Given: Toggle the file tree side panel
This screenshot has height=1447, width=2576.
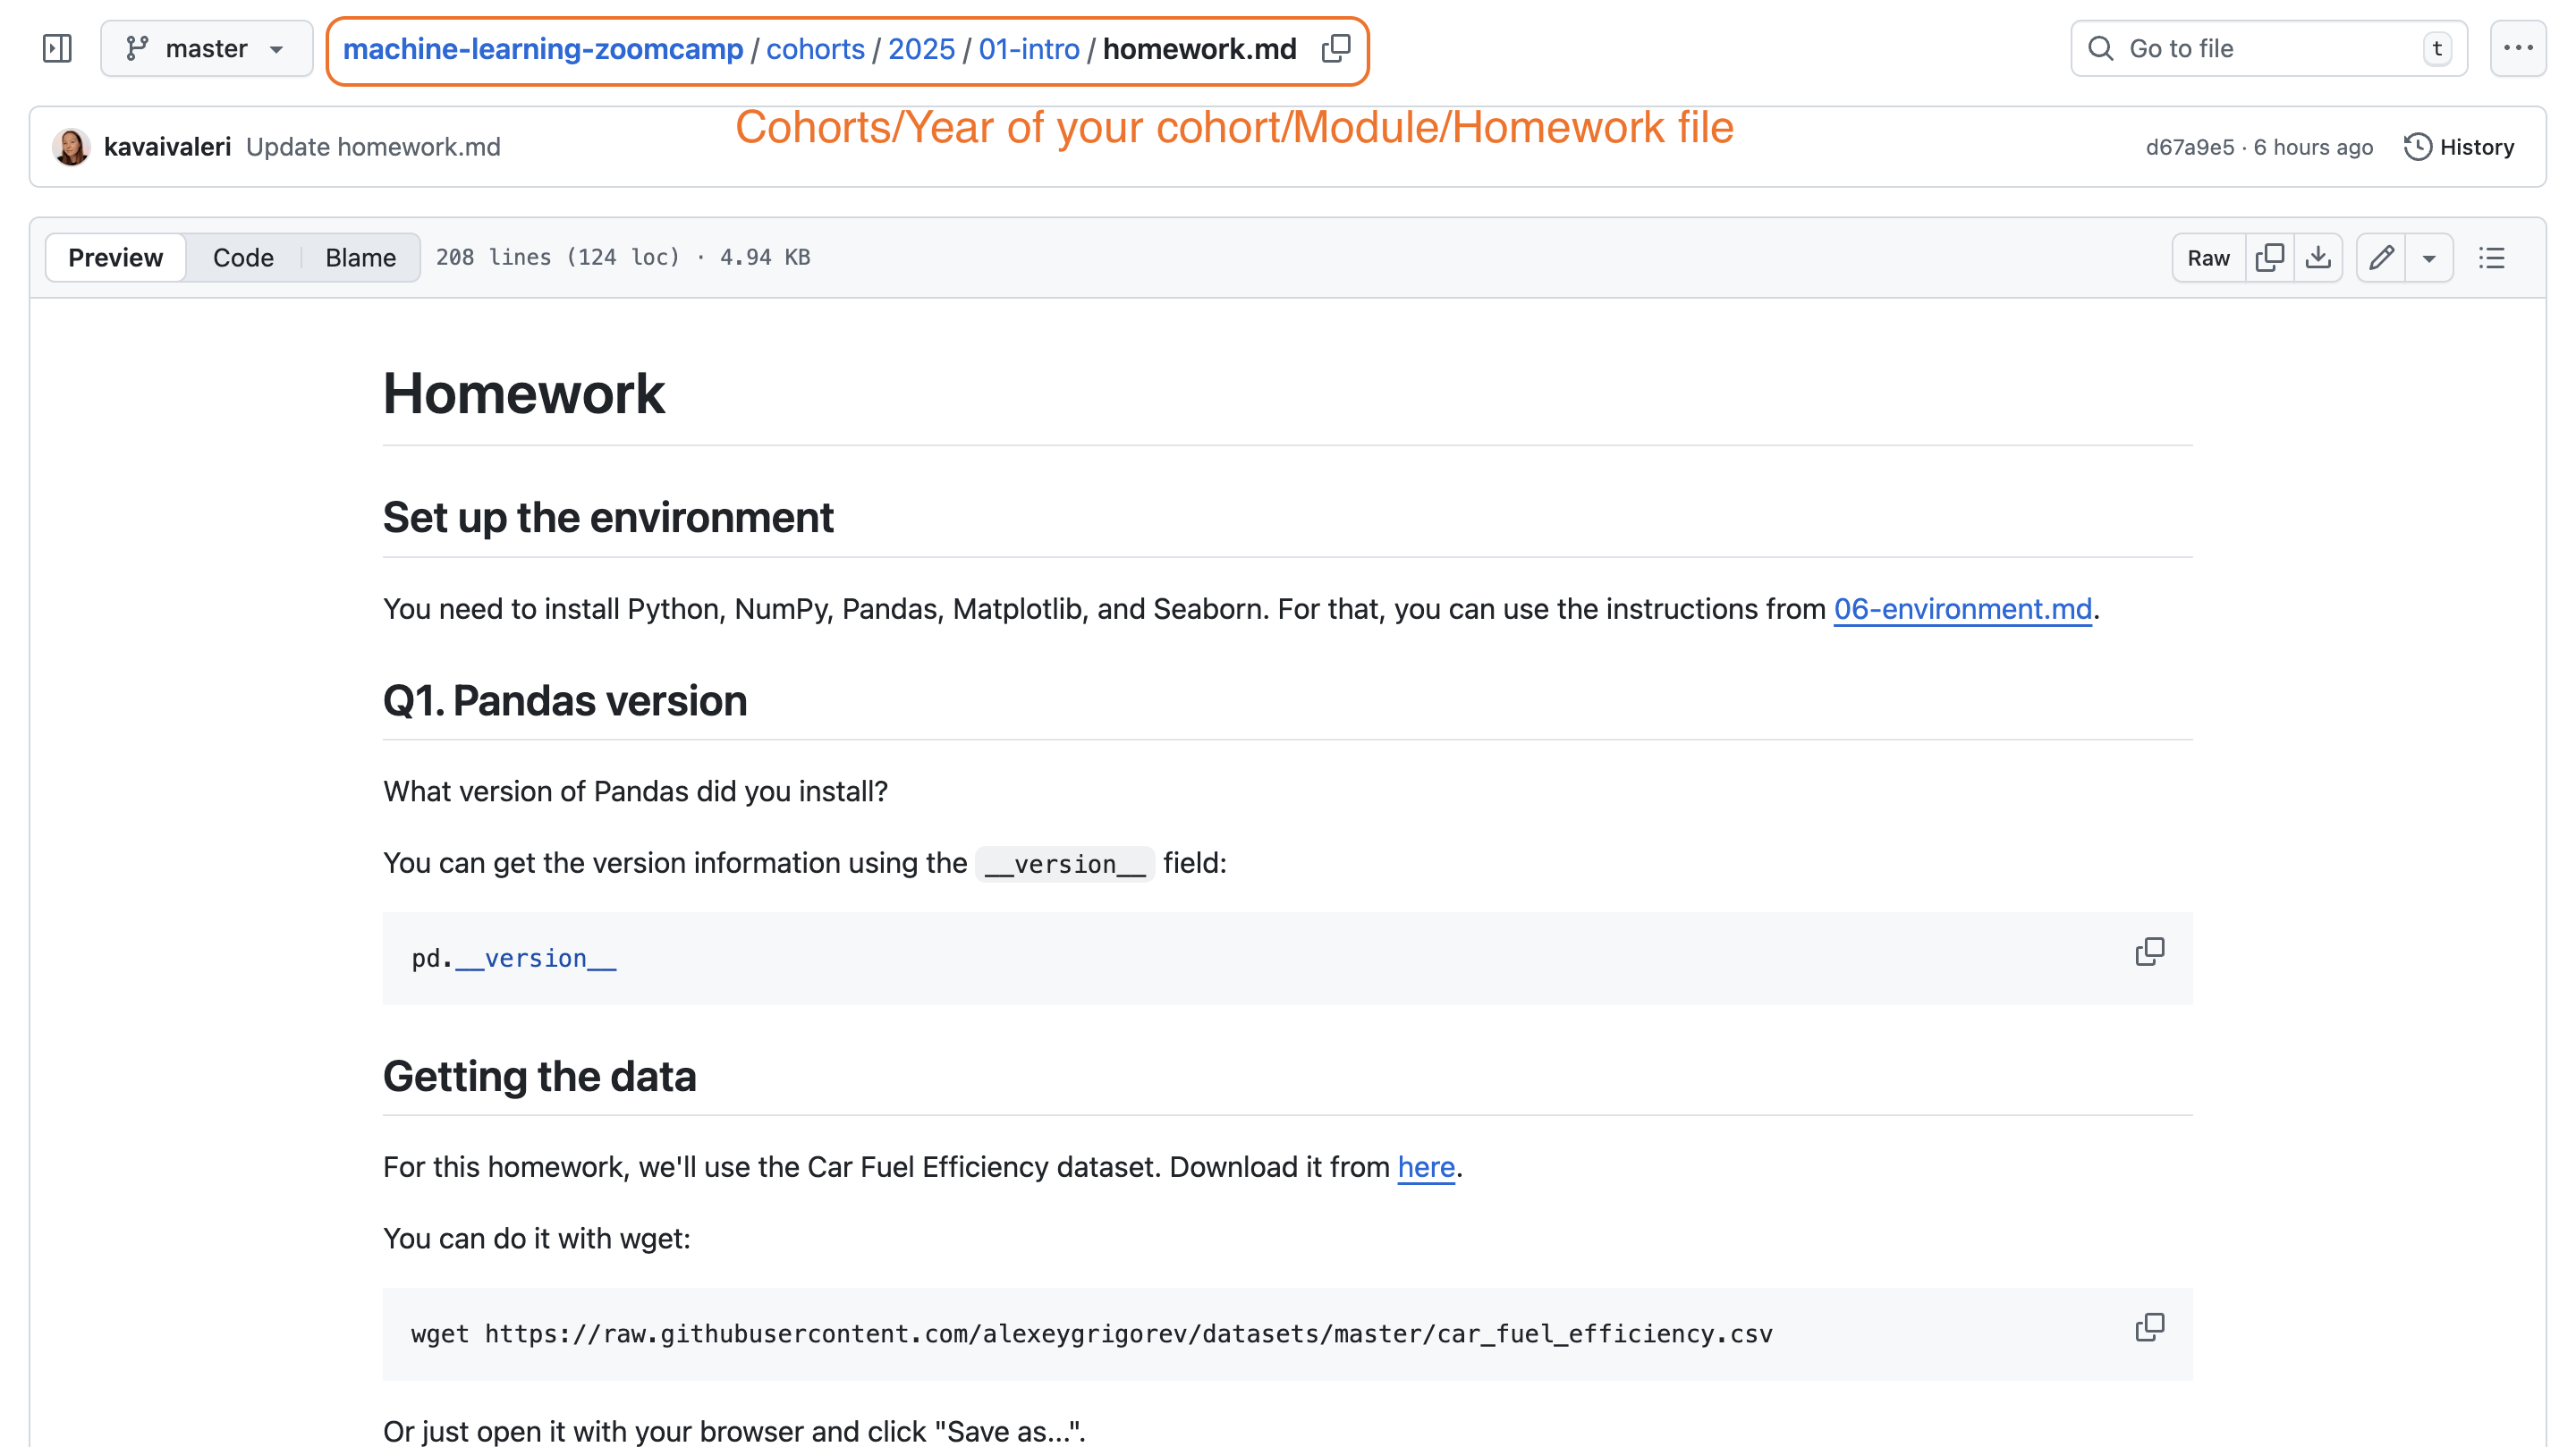Looking at the screenshot, I should click(57, 48).
